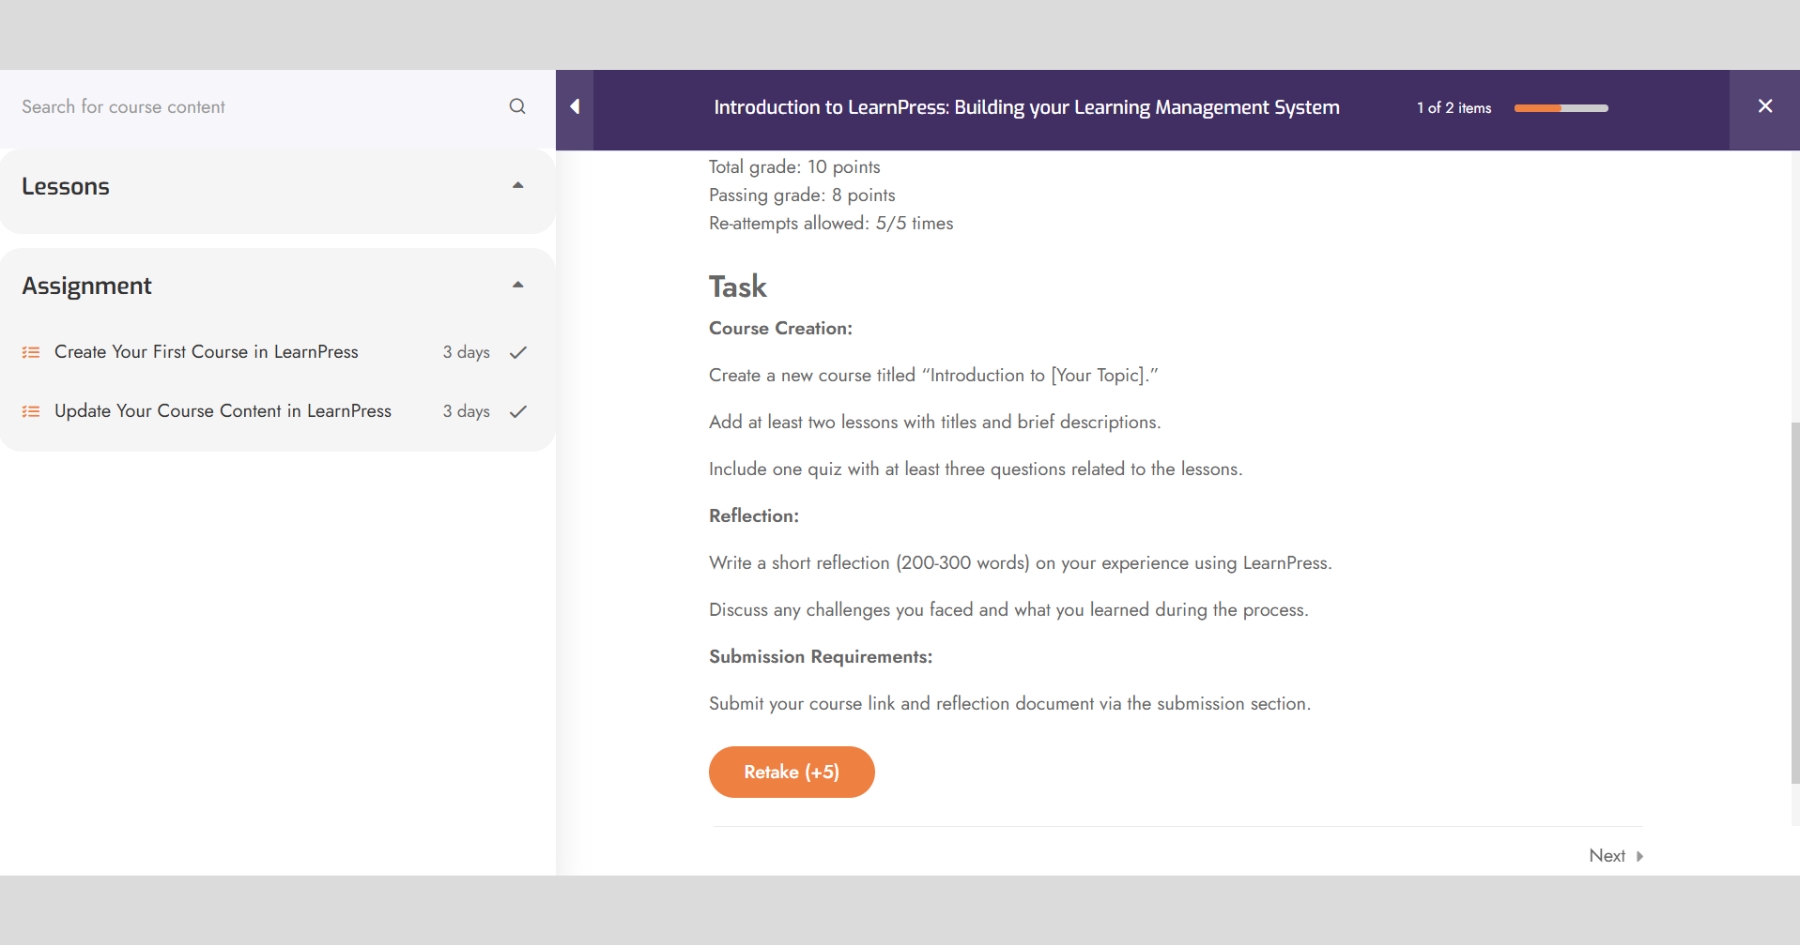
Task: Open Create Your First Course in LearnPress
Action: (206, 352)
